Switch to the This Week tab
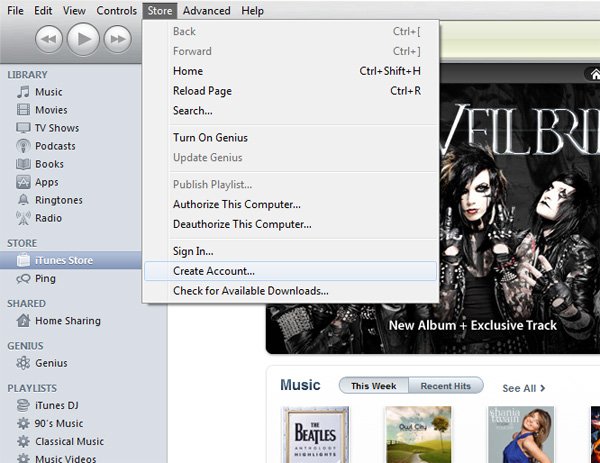The width and height of the screenshot is (600, 463). pyautogui.click(x=374, y=386)
